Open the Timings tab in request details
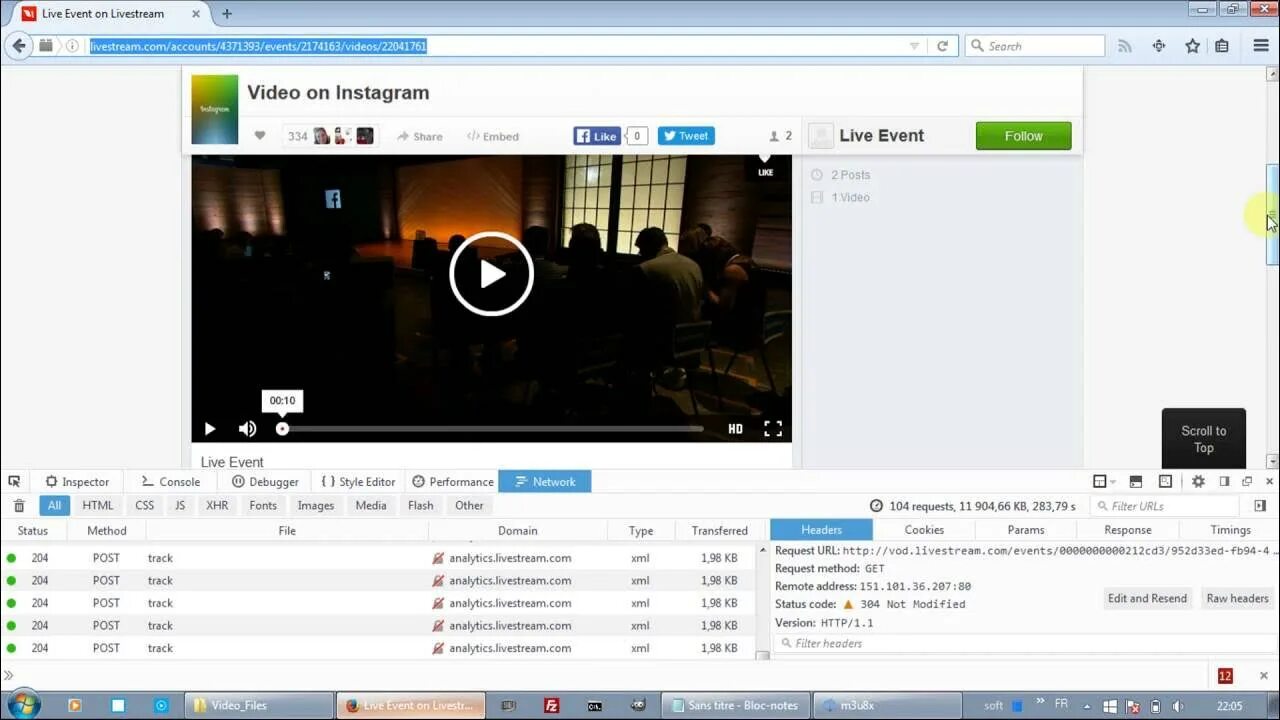This screenshot has width=1280, height=720. point(1230,530)
